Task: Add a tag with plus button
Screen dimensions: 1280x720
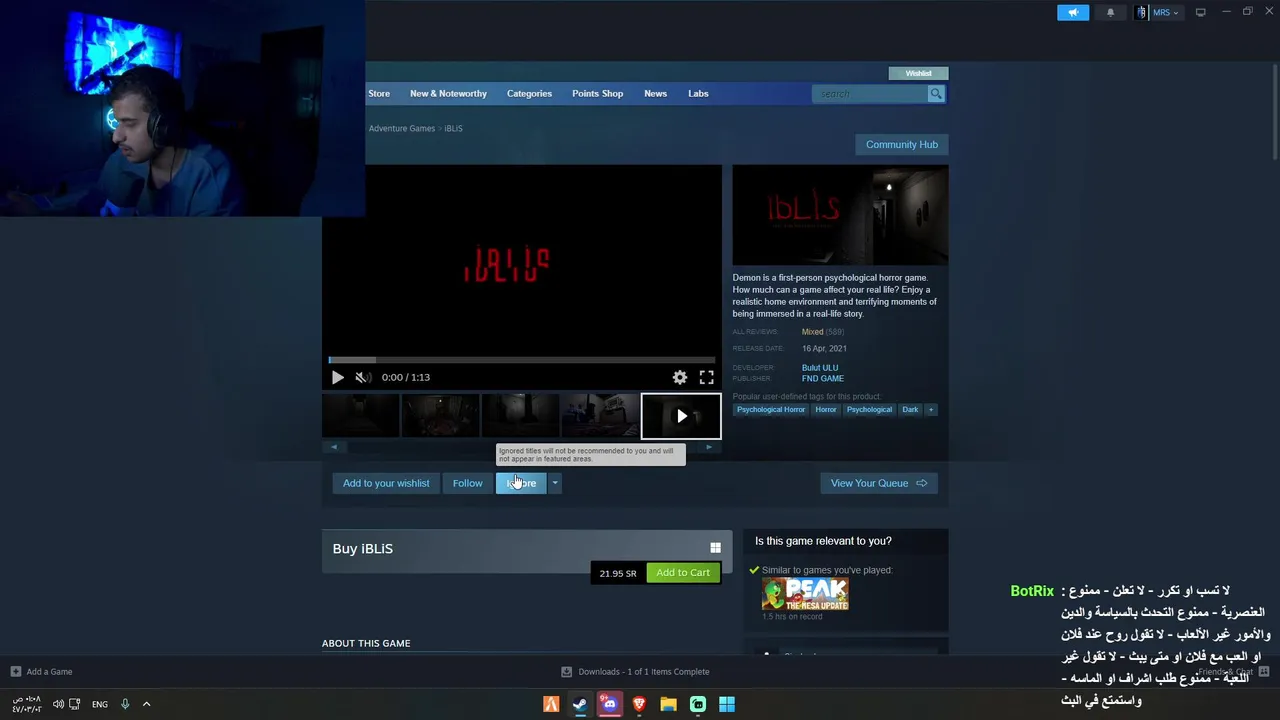Action: tap(931, 409)
